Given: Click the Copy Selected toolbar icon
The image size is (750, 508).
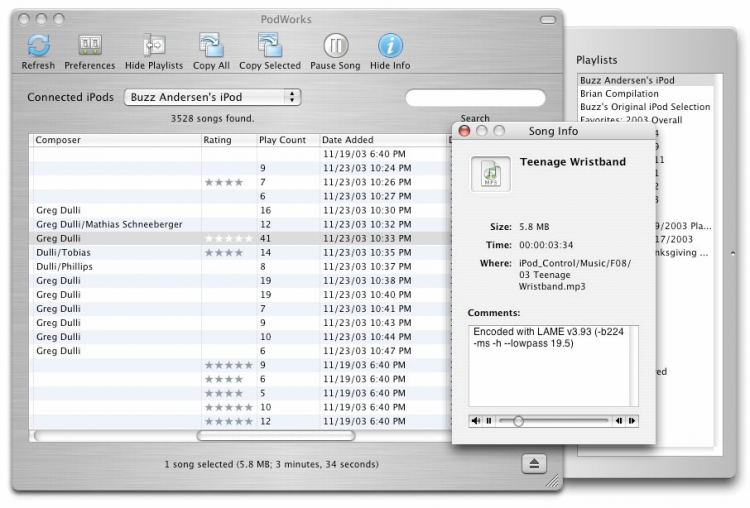Looking at the screenshot, I should 270,45.
